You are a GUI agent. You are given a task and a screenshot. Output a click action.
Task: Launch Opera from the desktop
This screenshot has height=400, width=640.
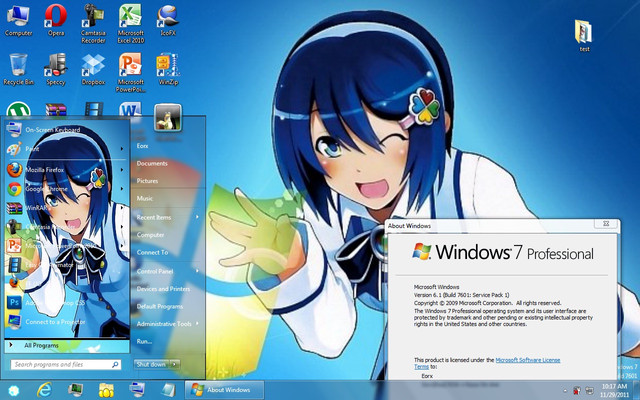(x=56, y=20)
